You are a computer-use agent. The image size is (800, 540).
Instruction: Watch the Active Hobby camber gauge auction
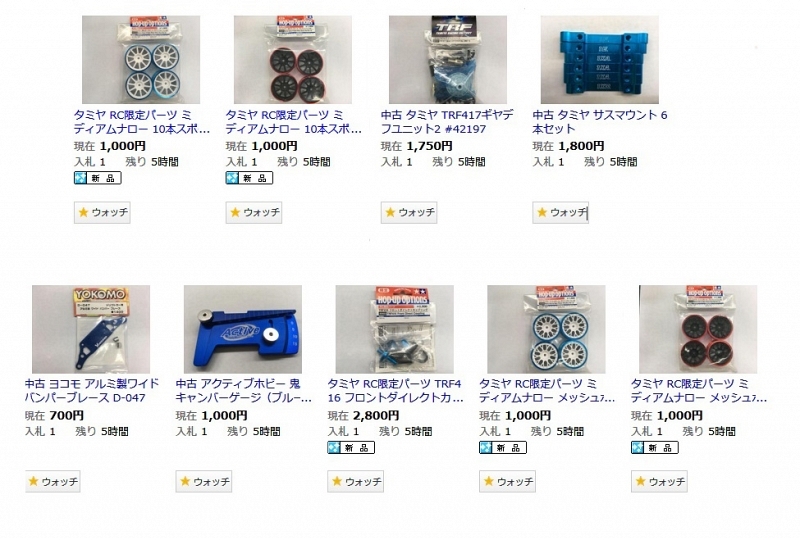[204, 481]
